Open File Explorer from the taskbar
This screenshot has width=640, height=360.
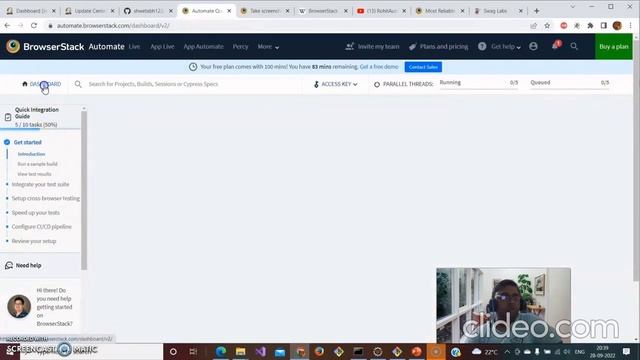(x=240, y=351)
